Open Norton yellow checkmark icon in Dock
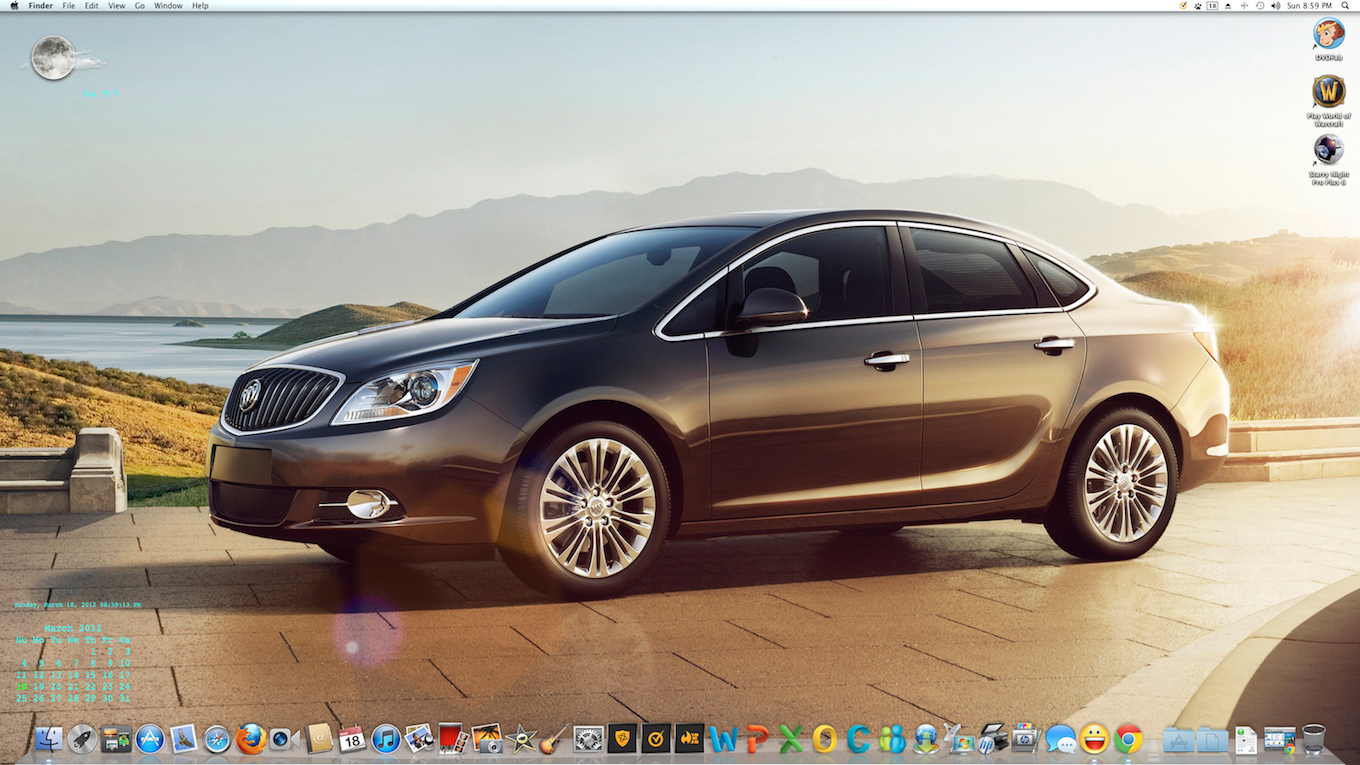The height and width of the screenshot is (765, 1360). point(656,739)
